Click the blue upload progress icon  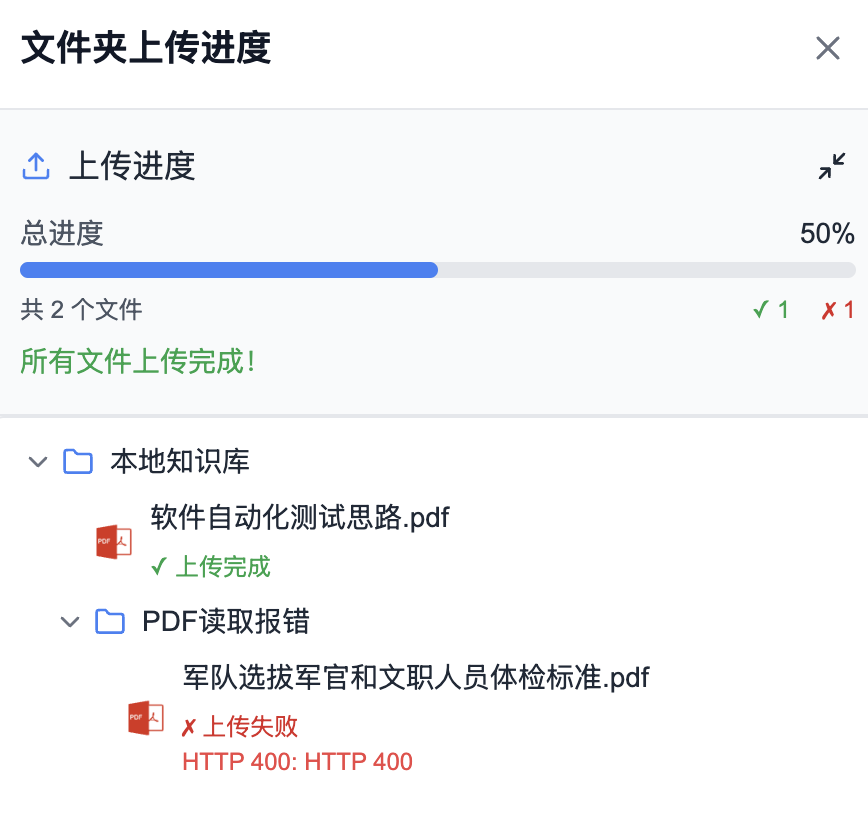(x=37, y=166)
